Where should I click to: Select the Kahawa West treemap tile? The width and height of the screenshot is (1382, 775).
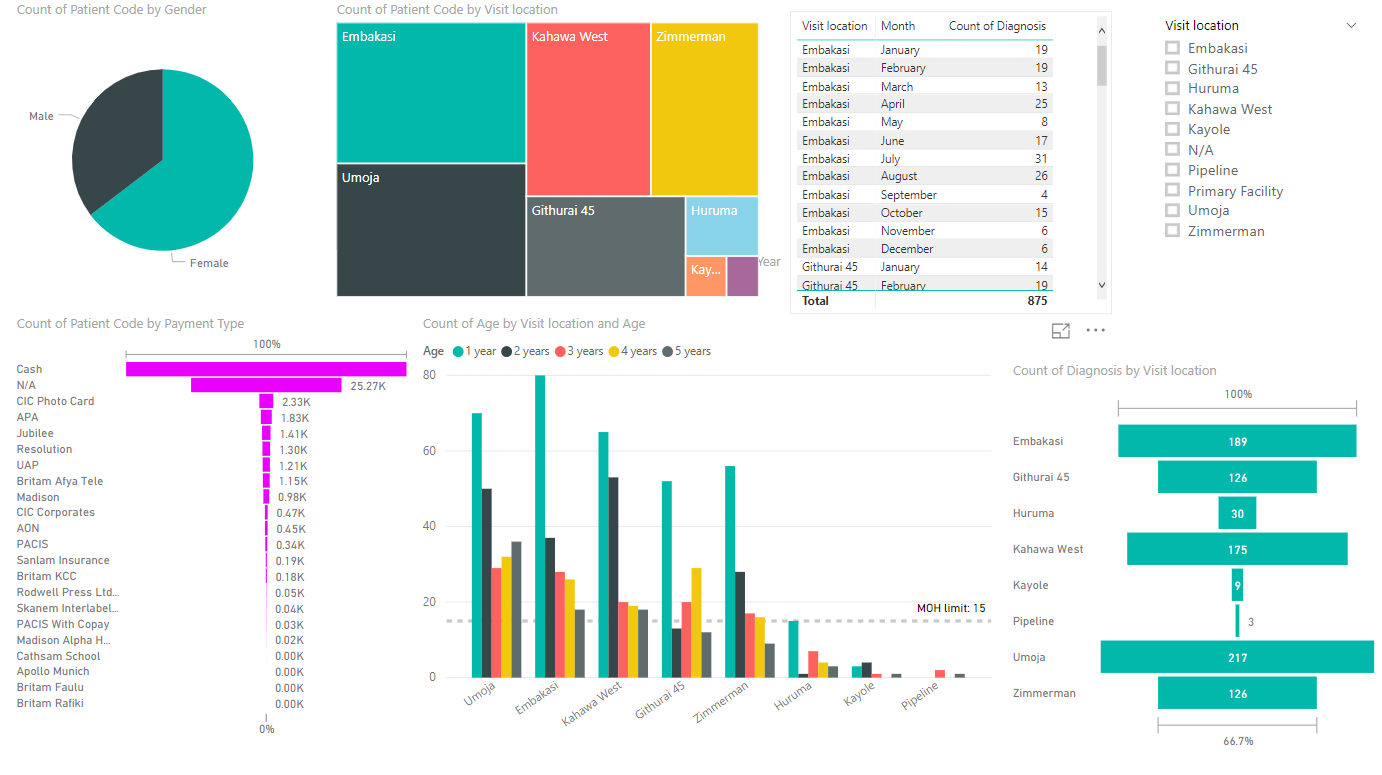pyautogui.click(x=588, y=109)
